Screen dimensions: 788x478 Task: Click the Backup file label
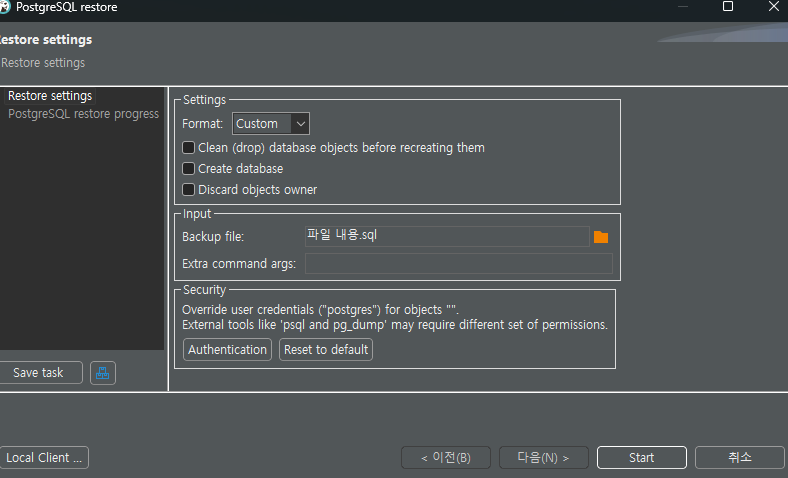(213, 237)
